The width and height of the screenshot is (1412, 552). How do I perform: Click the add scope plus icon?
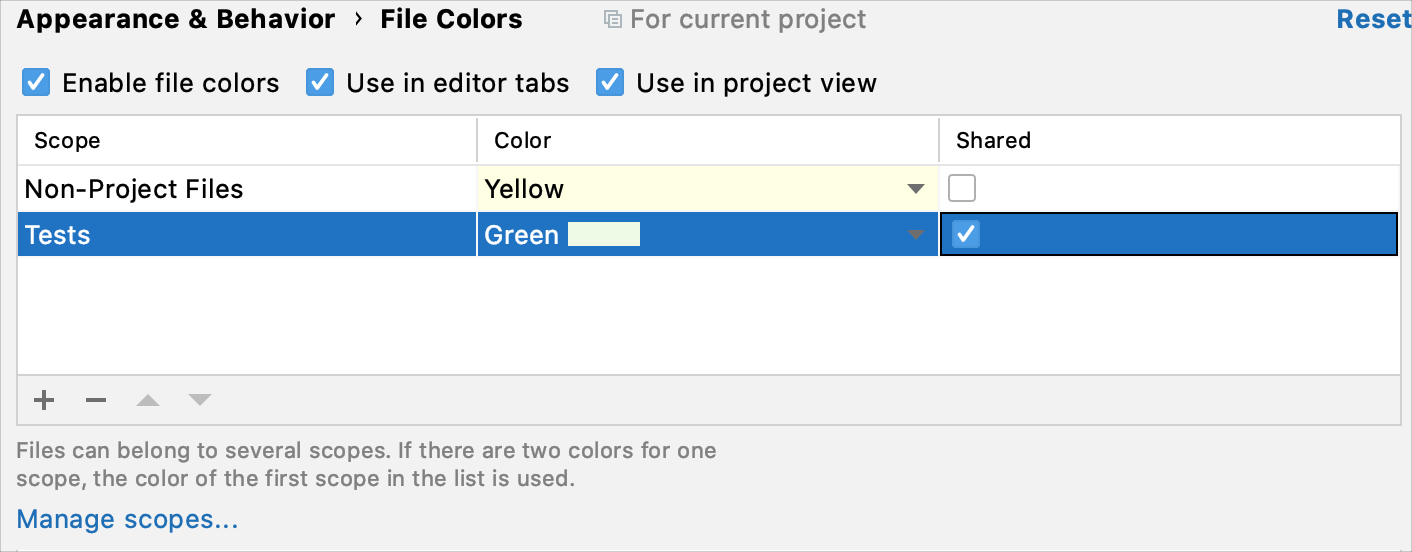(x=44, y=401)
